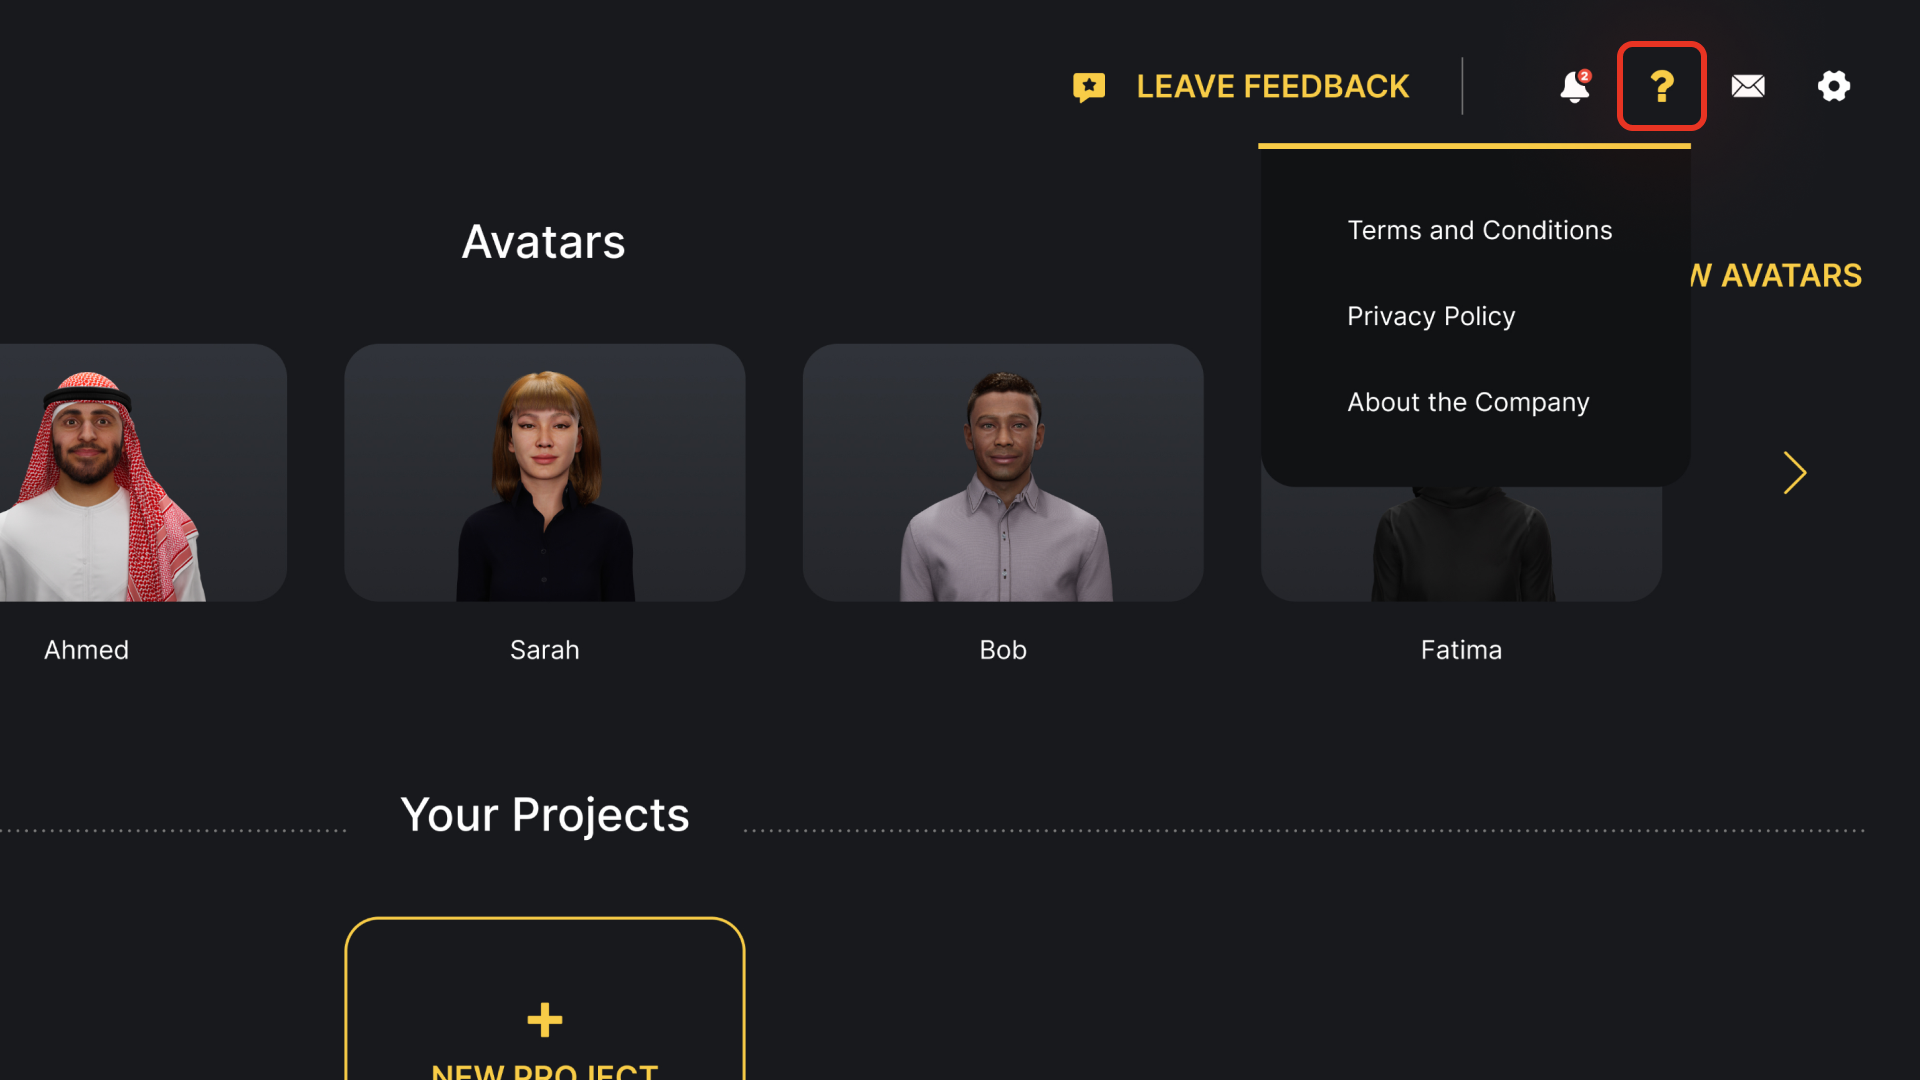This screenshot has width=1920, height=1080.
Task: Click the Ahmed name label
Action: click(x=87, y=650)
